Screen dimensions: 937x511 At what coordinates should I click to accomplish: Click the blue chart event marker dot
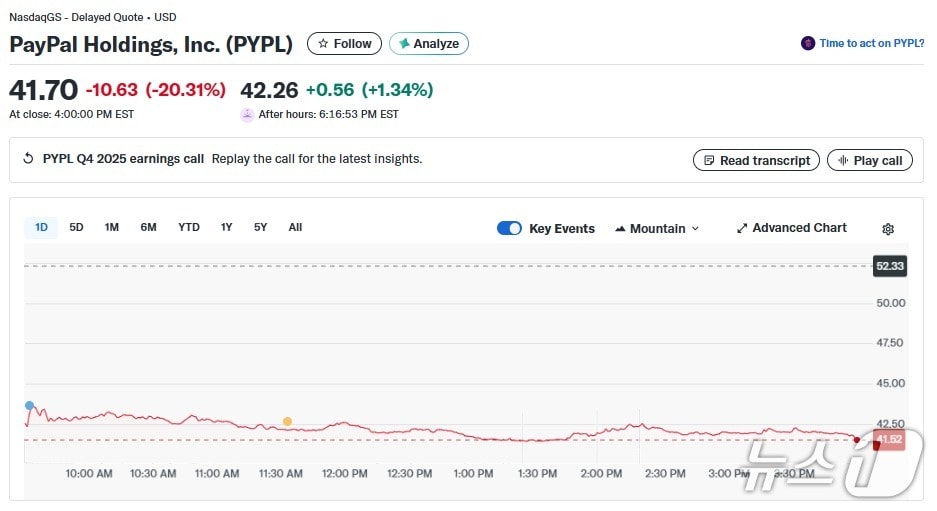(x=29, y=406)
